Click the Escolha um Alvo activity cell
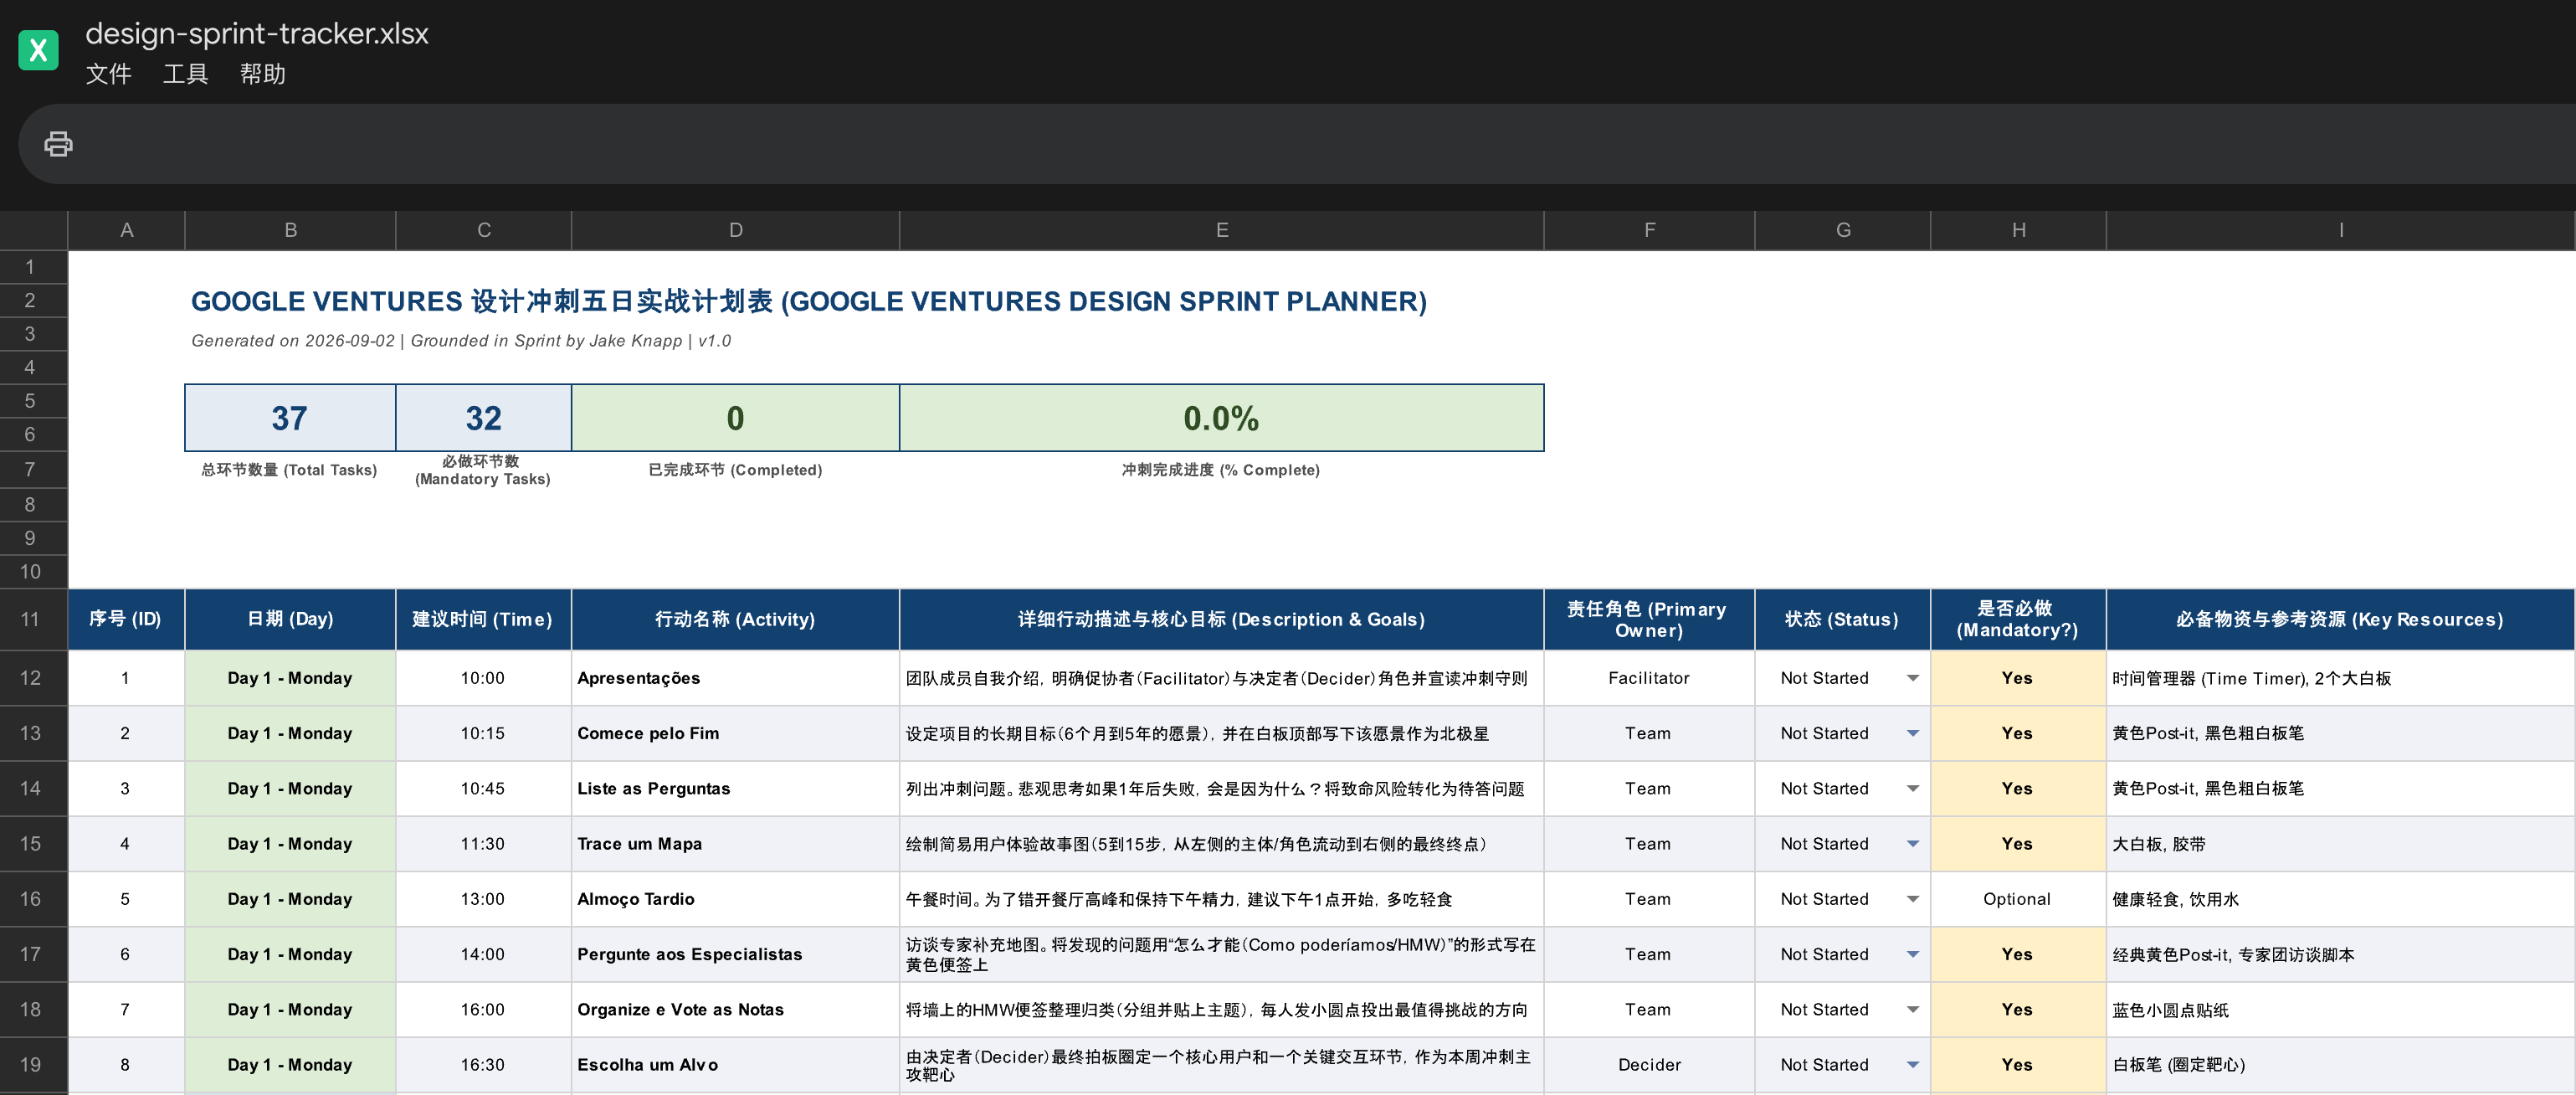 tap(735, 1064)
